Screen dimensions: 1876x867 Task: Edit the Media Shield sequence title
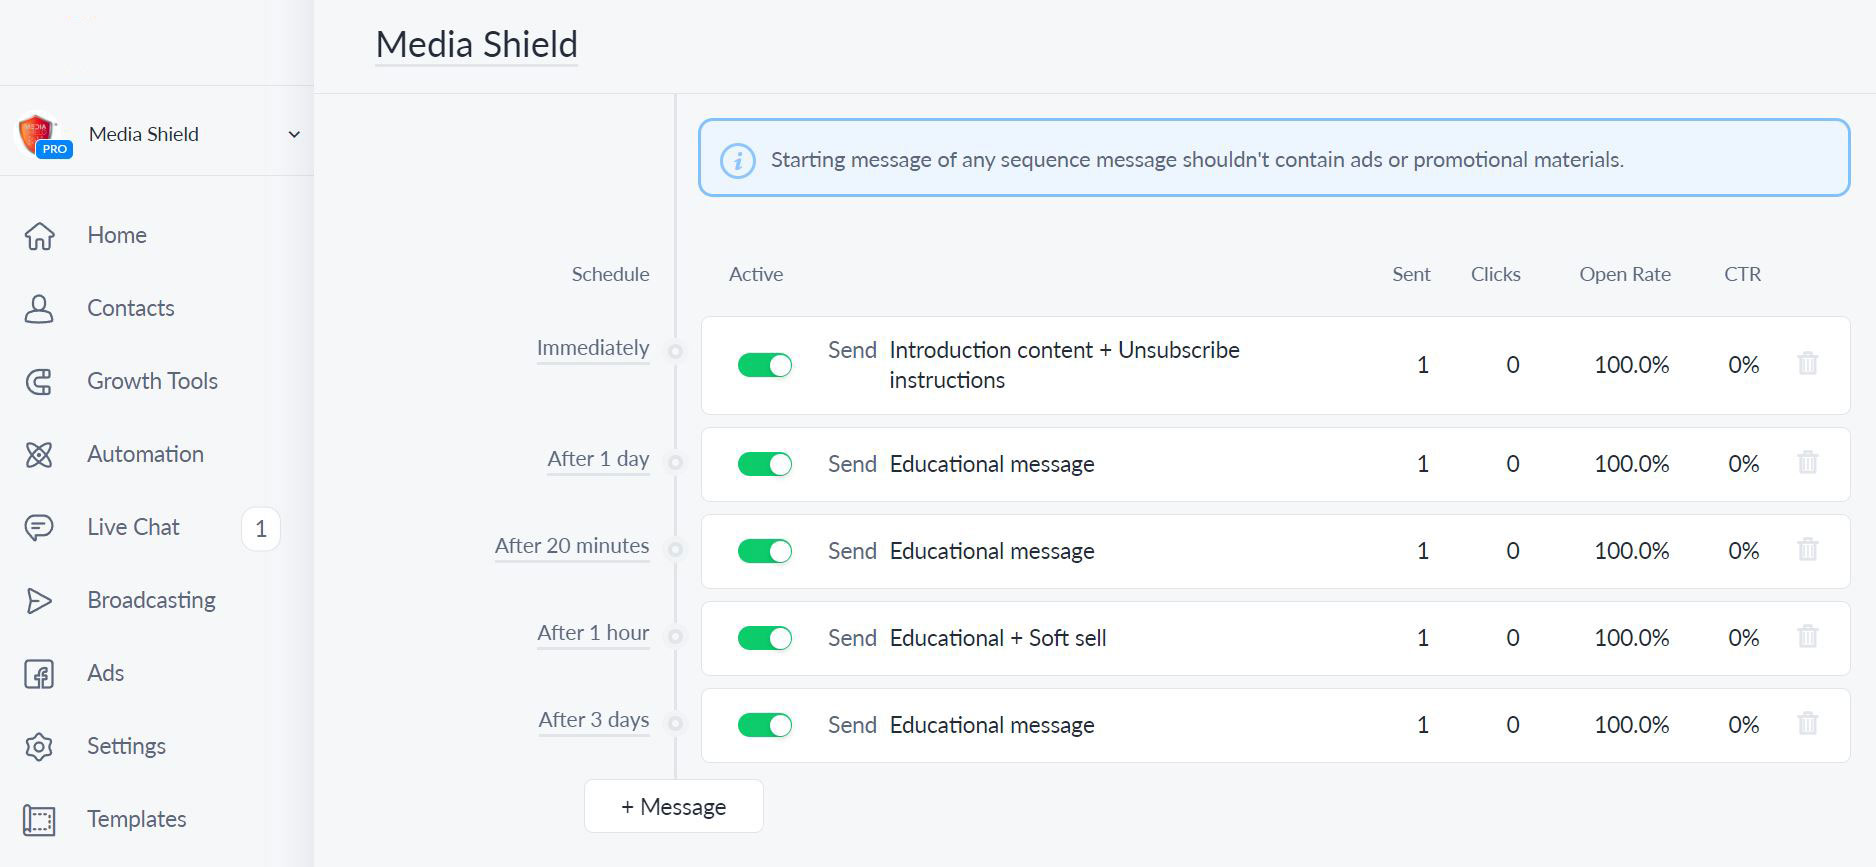(x=476, y=45)
